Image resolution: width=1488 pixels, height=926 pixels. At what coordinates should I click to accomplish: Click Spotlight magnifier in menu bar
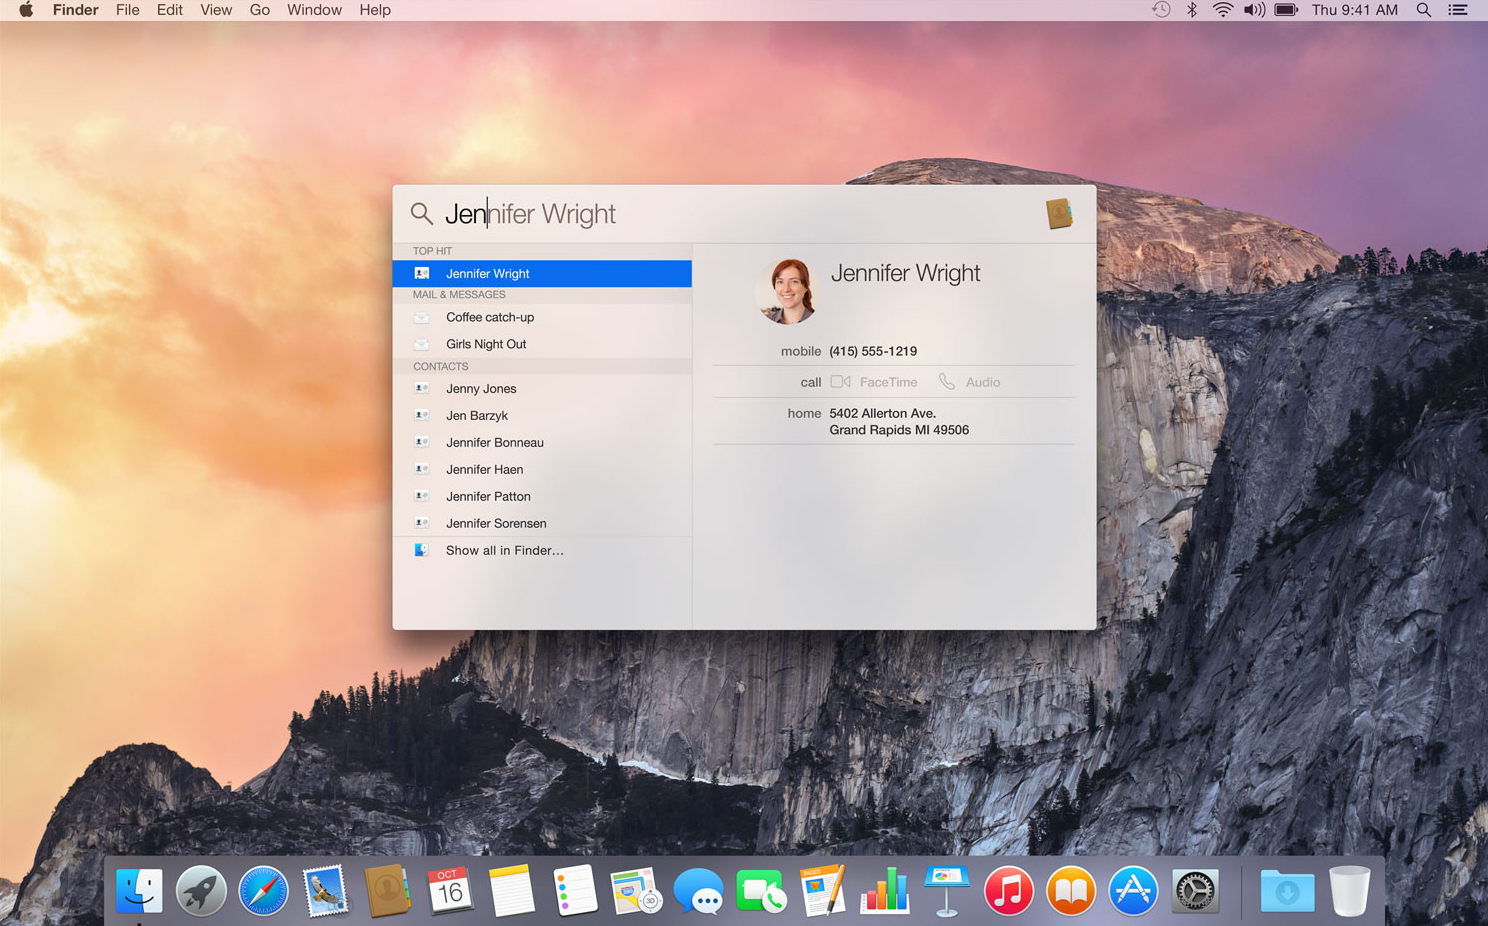point(1423,10)
